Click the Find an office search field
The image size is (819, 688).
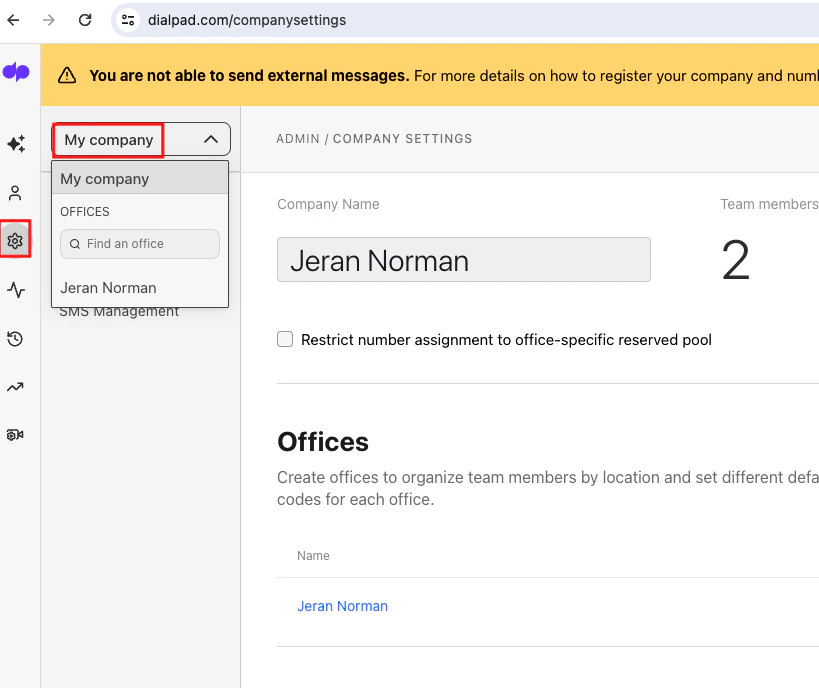point(140,244)
